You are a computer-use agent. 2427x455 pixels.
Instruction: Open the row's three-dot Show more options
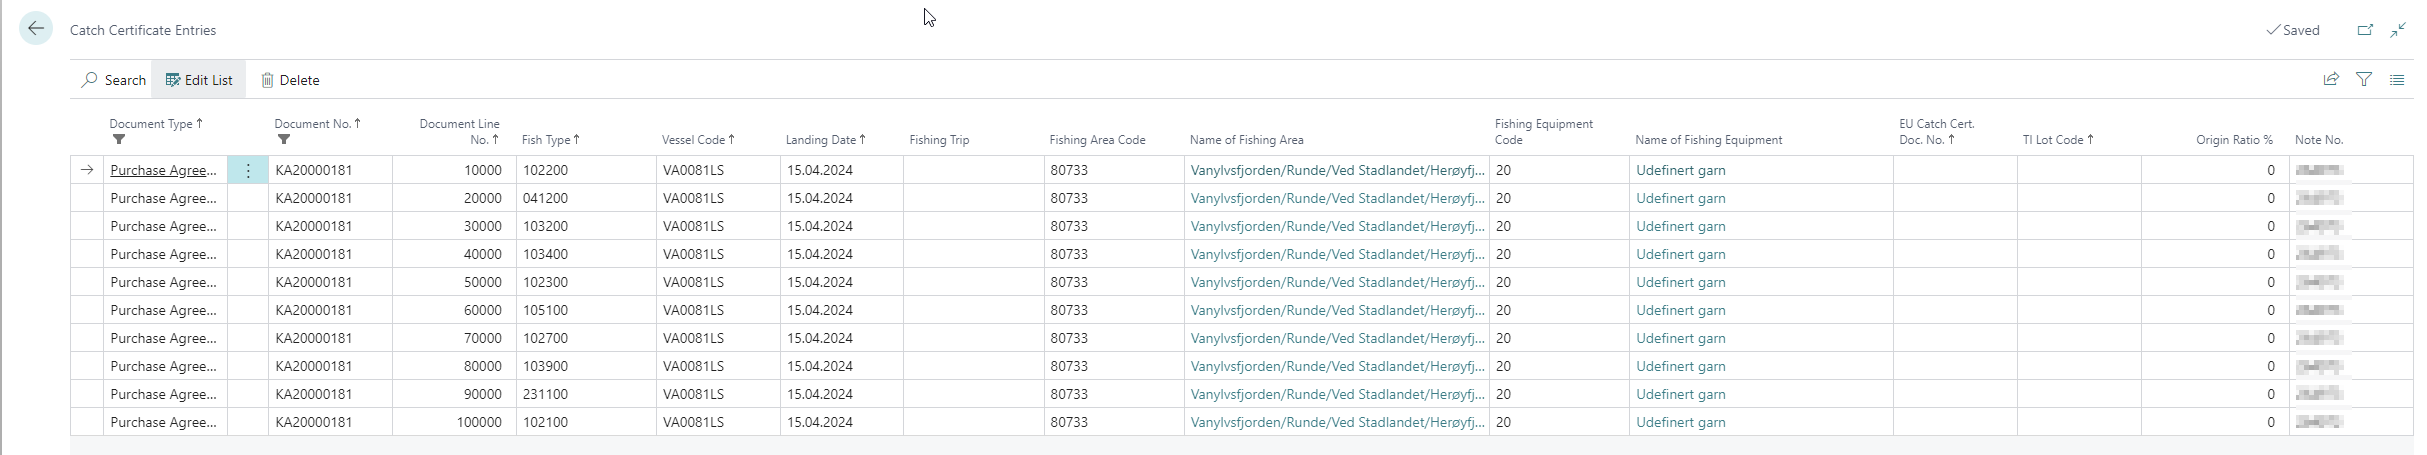click(x=248, y=171)
